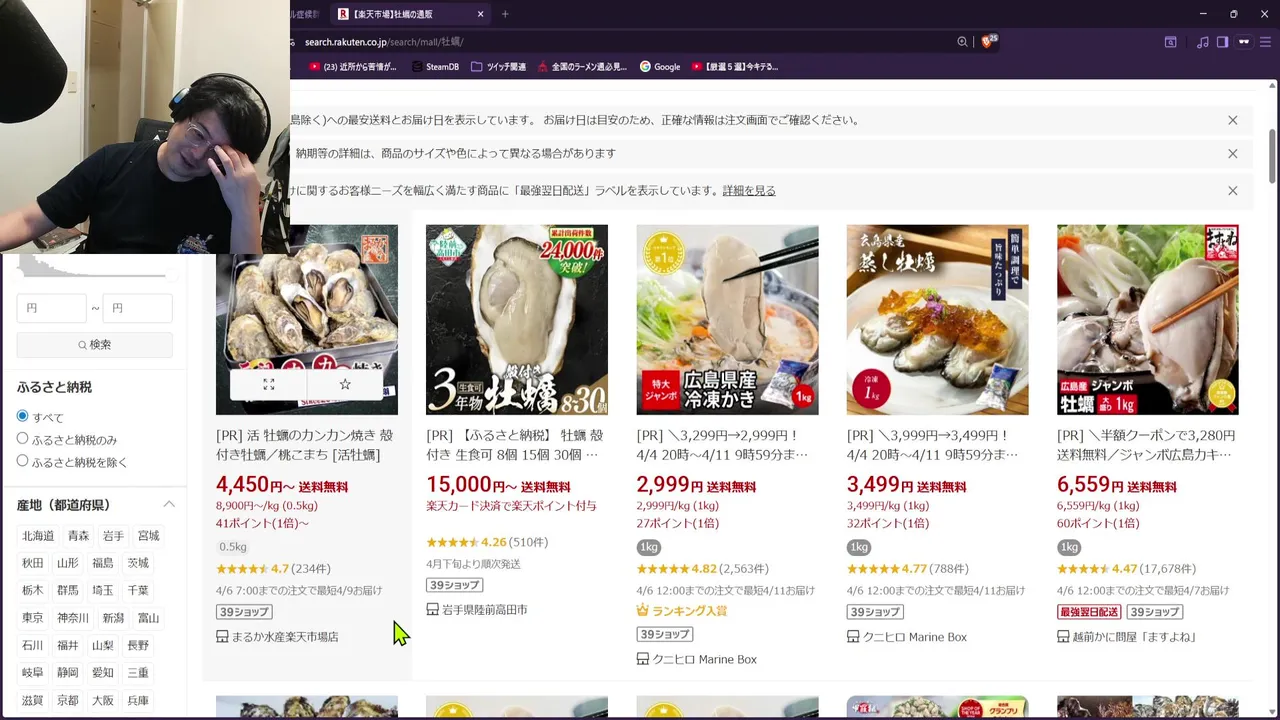
Task: Favorite the カンカン焼き item with star icon
Action: pos(345,385)
